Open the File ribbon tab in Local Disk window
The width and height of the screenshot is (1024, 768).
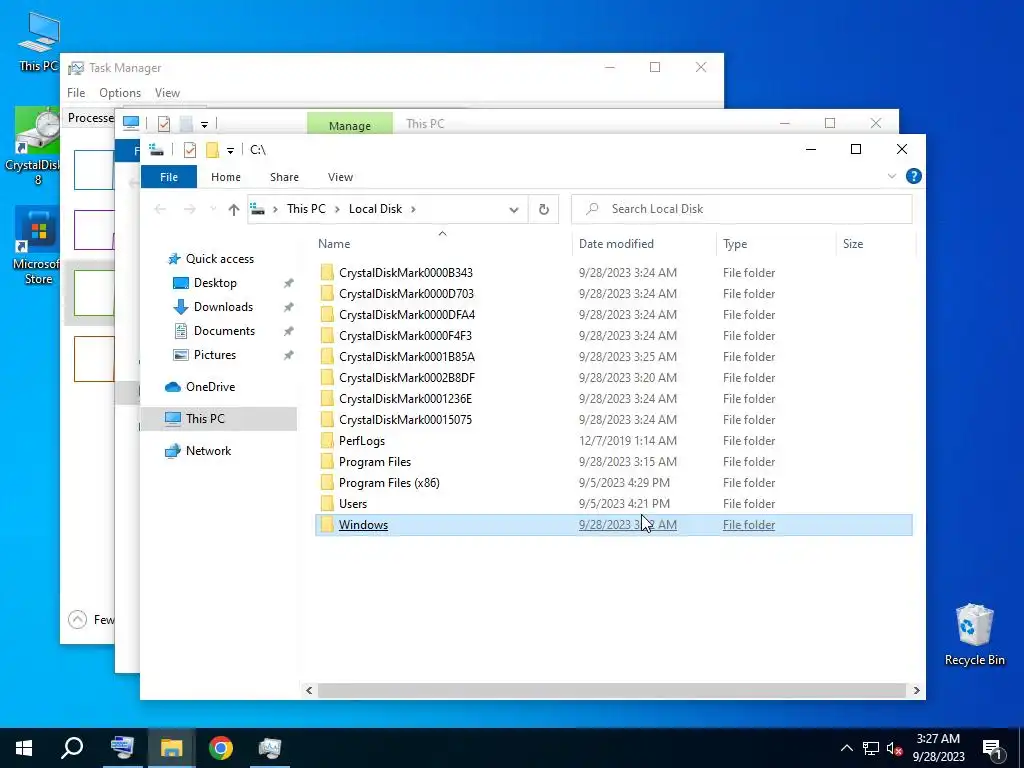coord(168,177)
